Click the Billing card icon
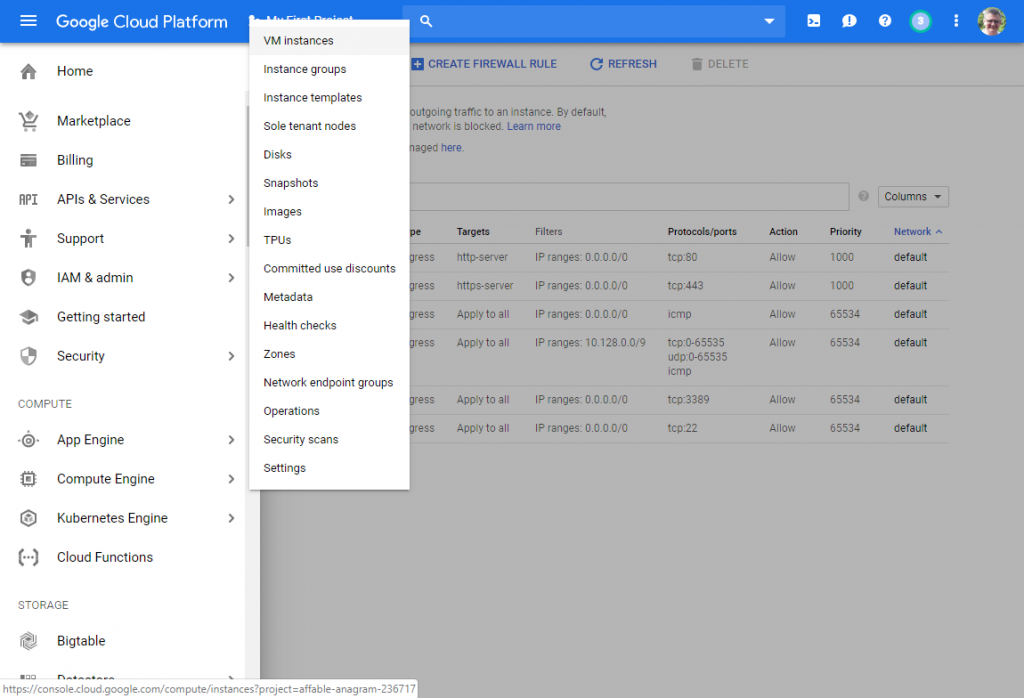 (x=28, y=160)
